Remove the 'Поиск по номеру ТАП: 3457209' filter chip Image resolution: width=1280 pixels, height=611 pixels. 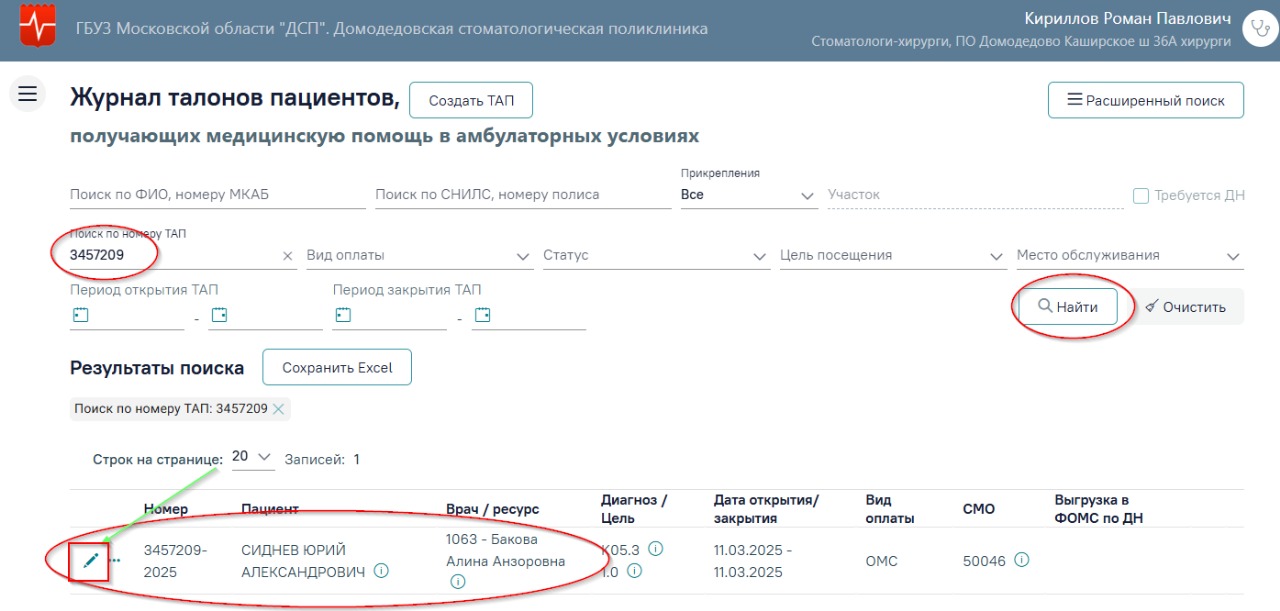(279, 408)
